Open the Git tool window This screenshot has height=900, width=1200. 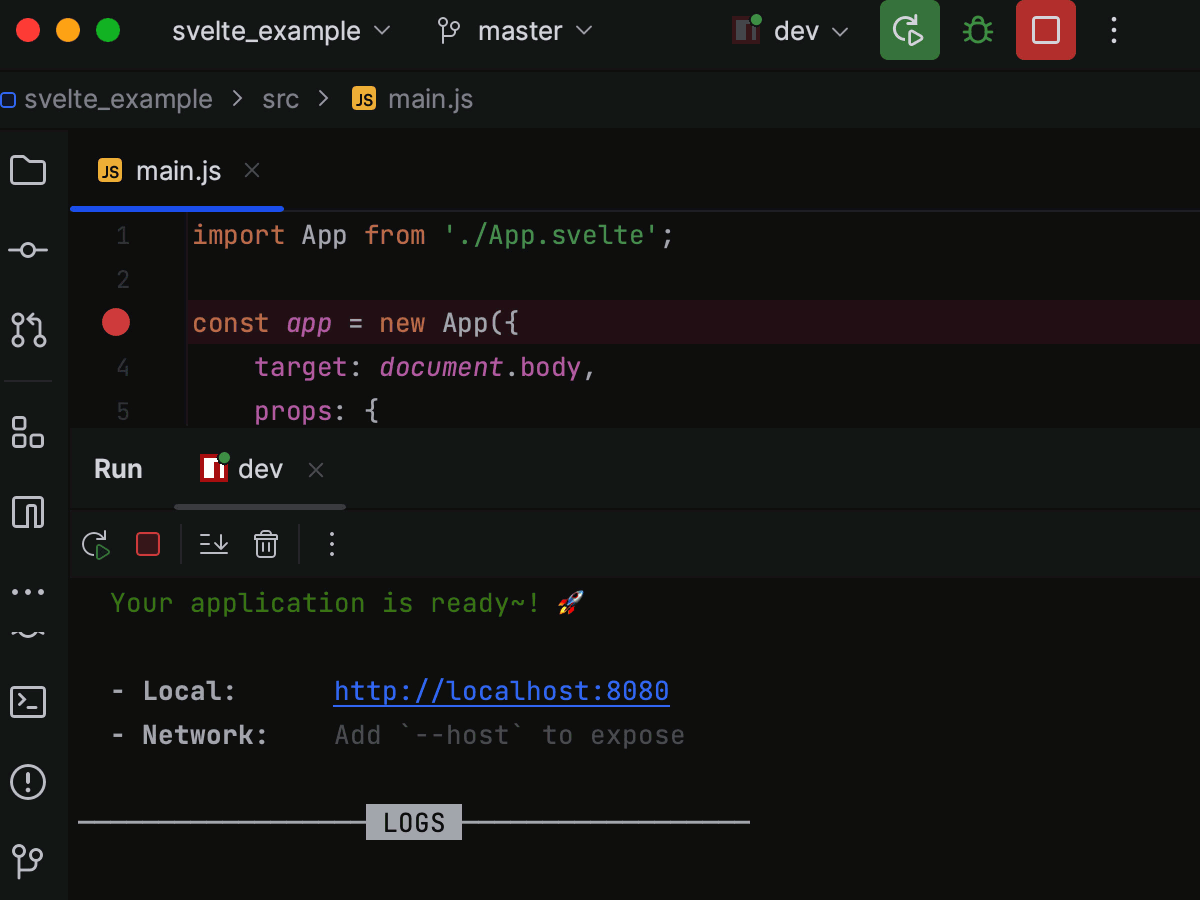(28, 859)
